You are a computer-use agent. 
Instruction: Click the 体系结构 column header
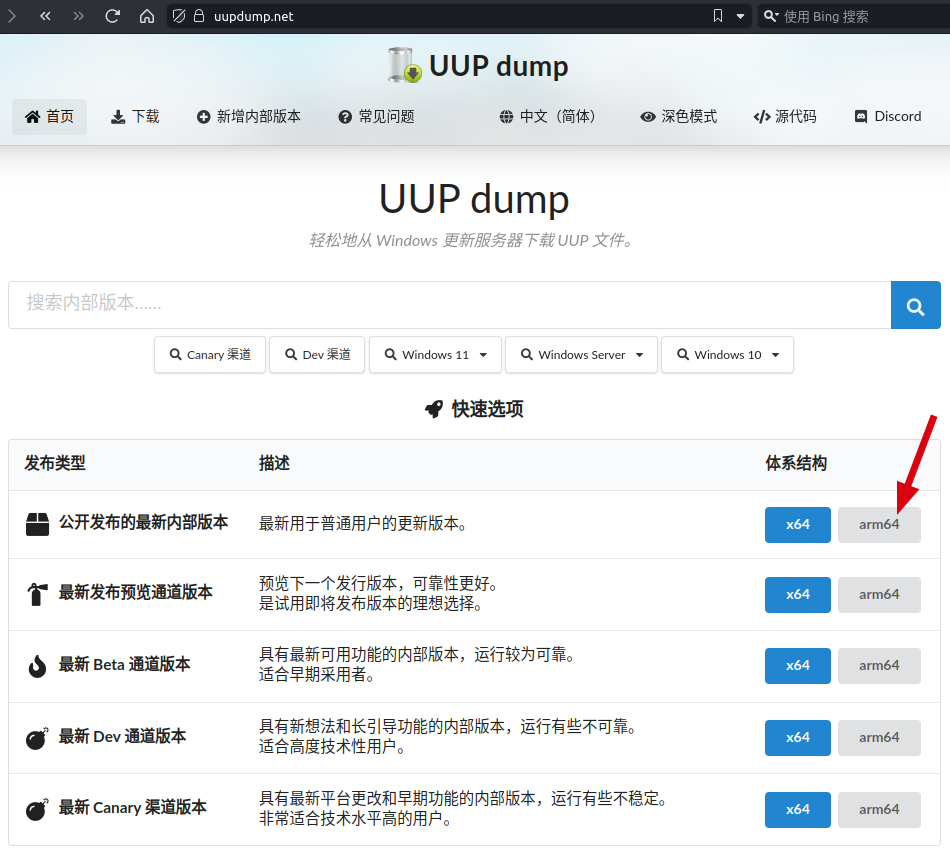(796, 463)
